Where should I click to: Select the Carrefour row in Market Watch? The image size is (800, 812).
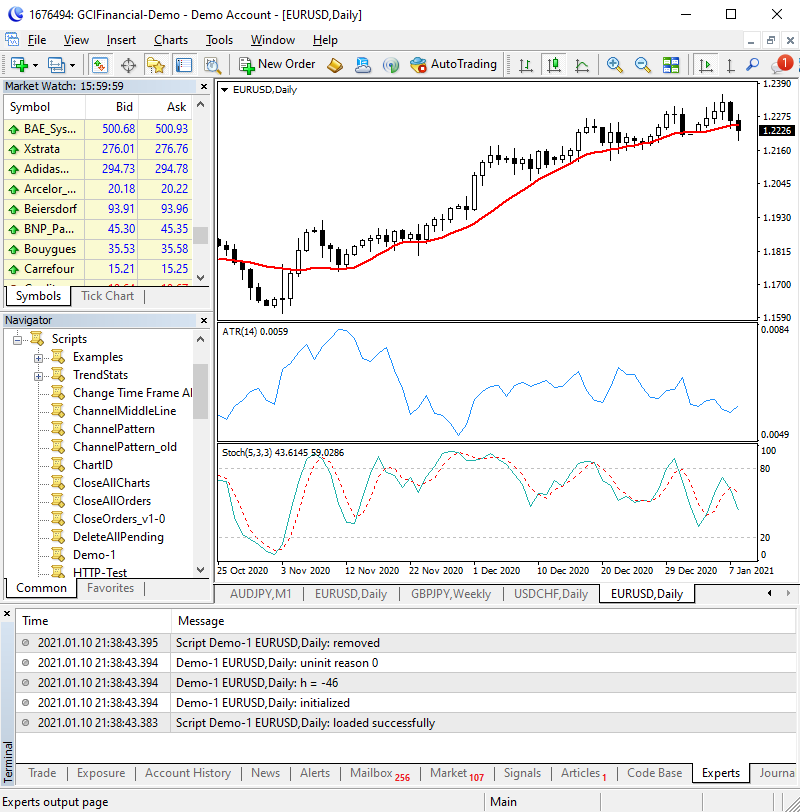(50, 269)
